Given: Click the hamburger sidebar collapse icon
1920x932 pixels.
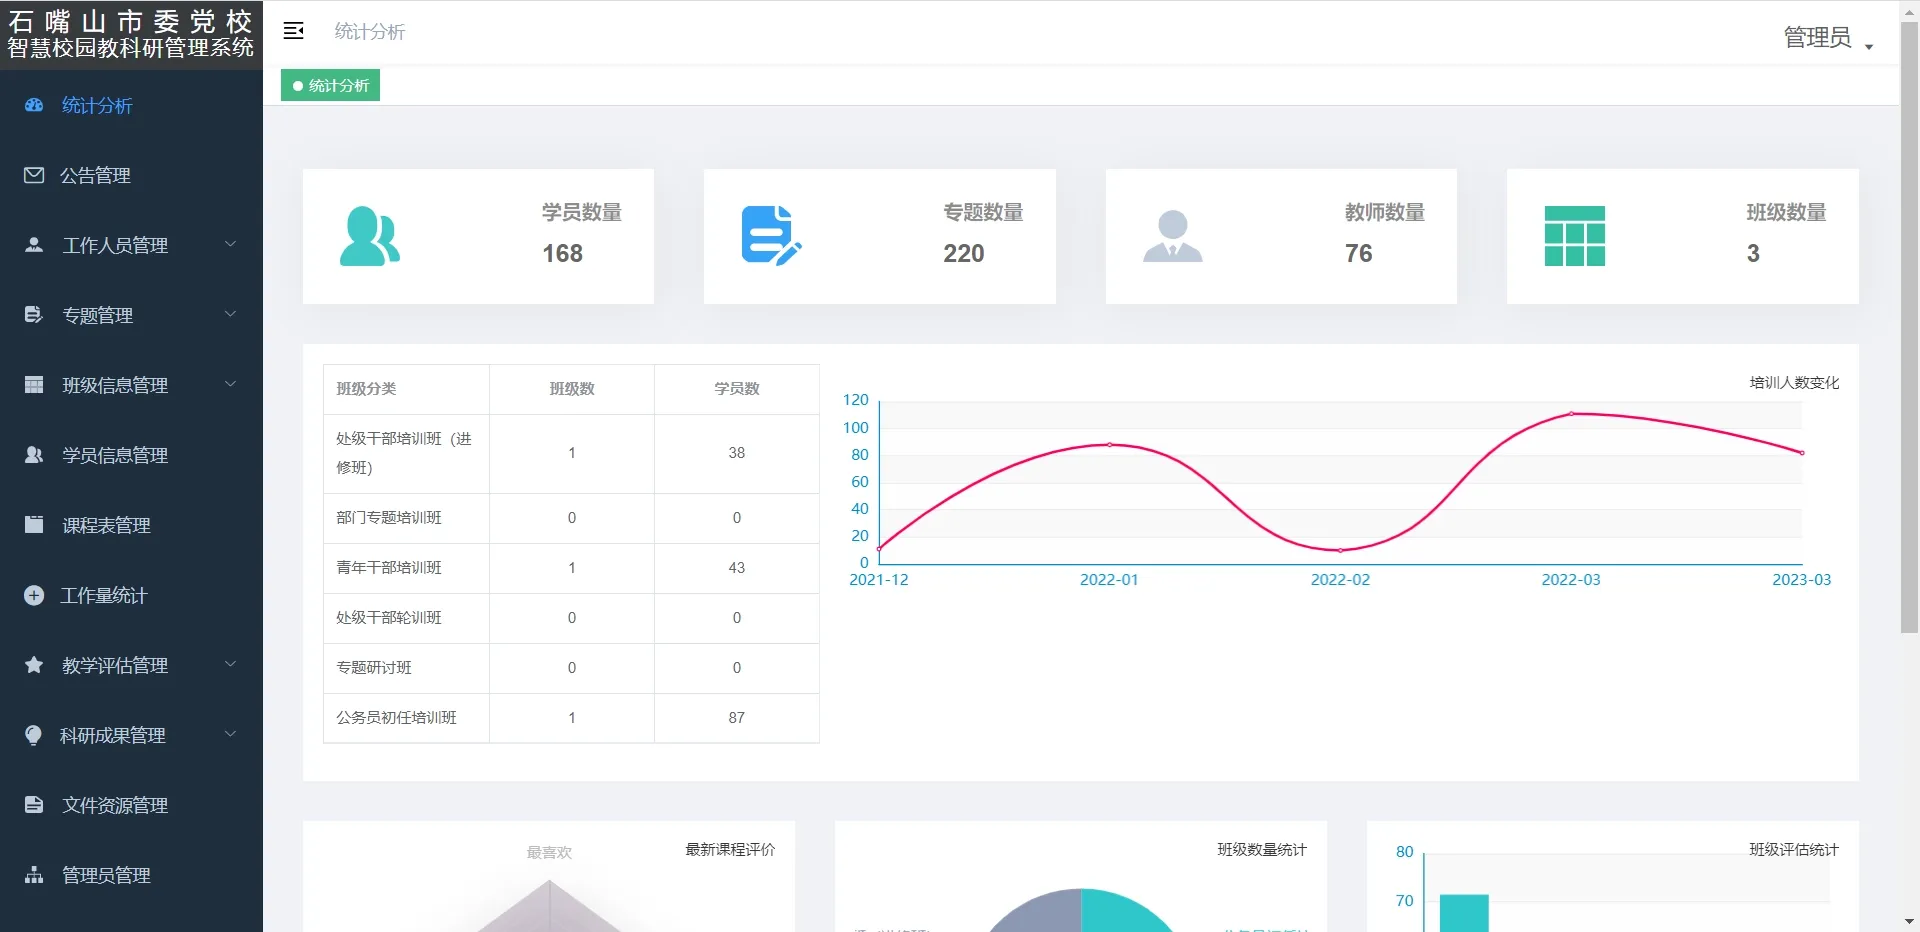Looking at the screenshot, I should (x=293, y=31).
